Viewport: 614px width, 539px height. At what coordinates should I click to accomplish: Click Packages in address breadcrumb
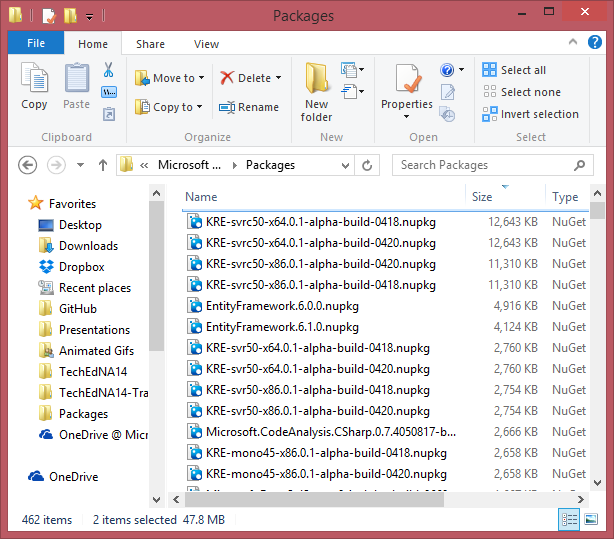click(270, 165)
